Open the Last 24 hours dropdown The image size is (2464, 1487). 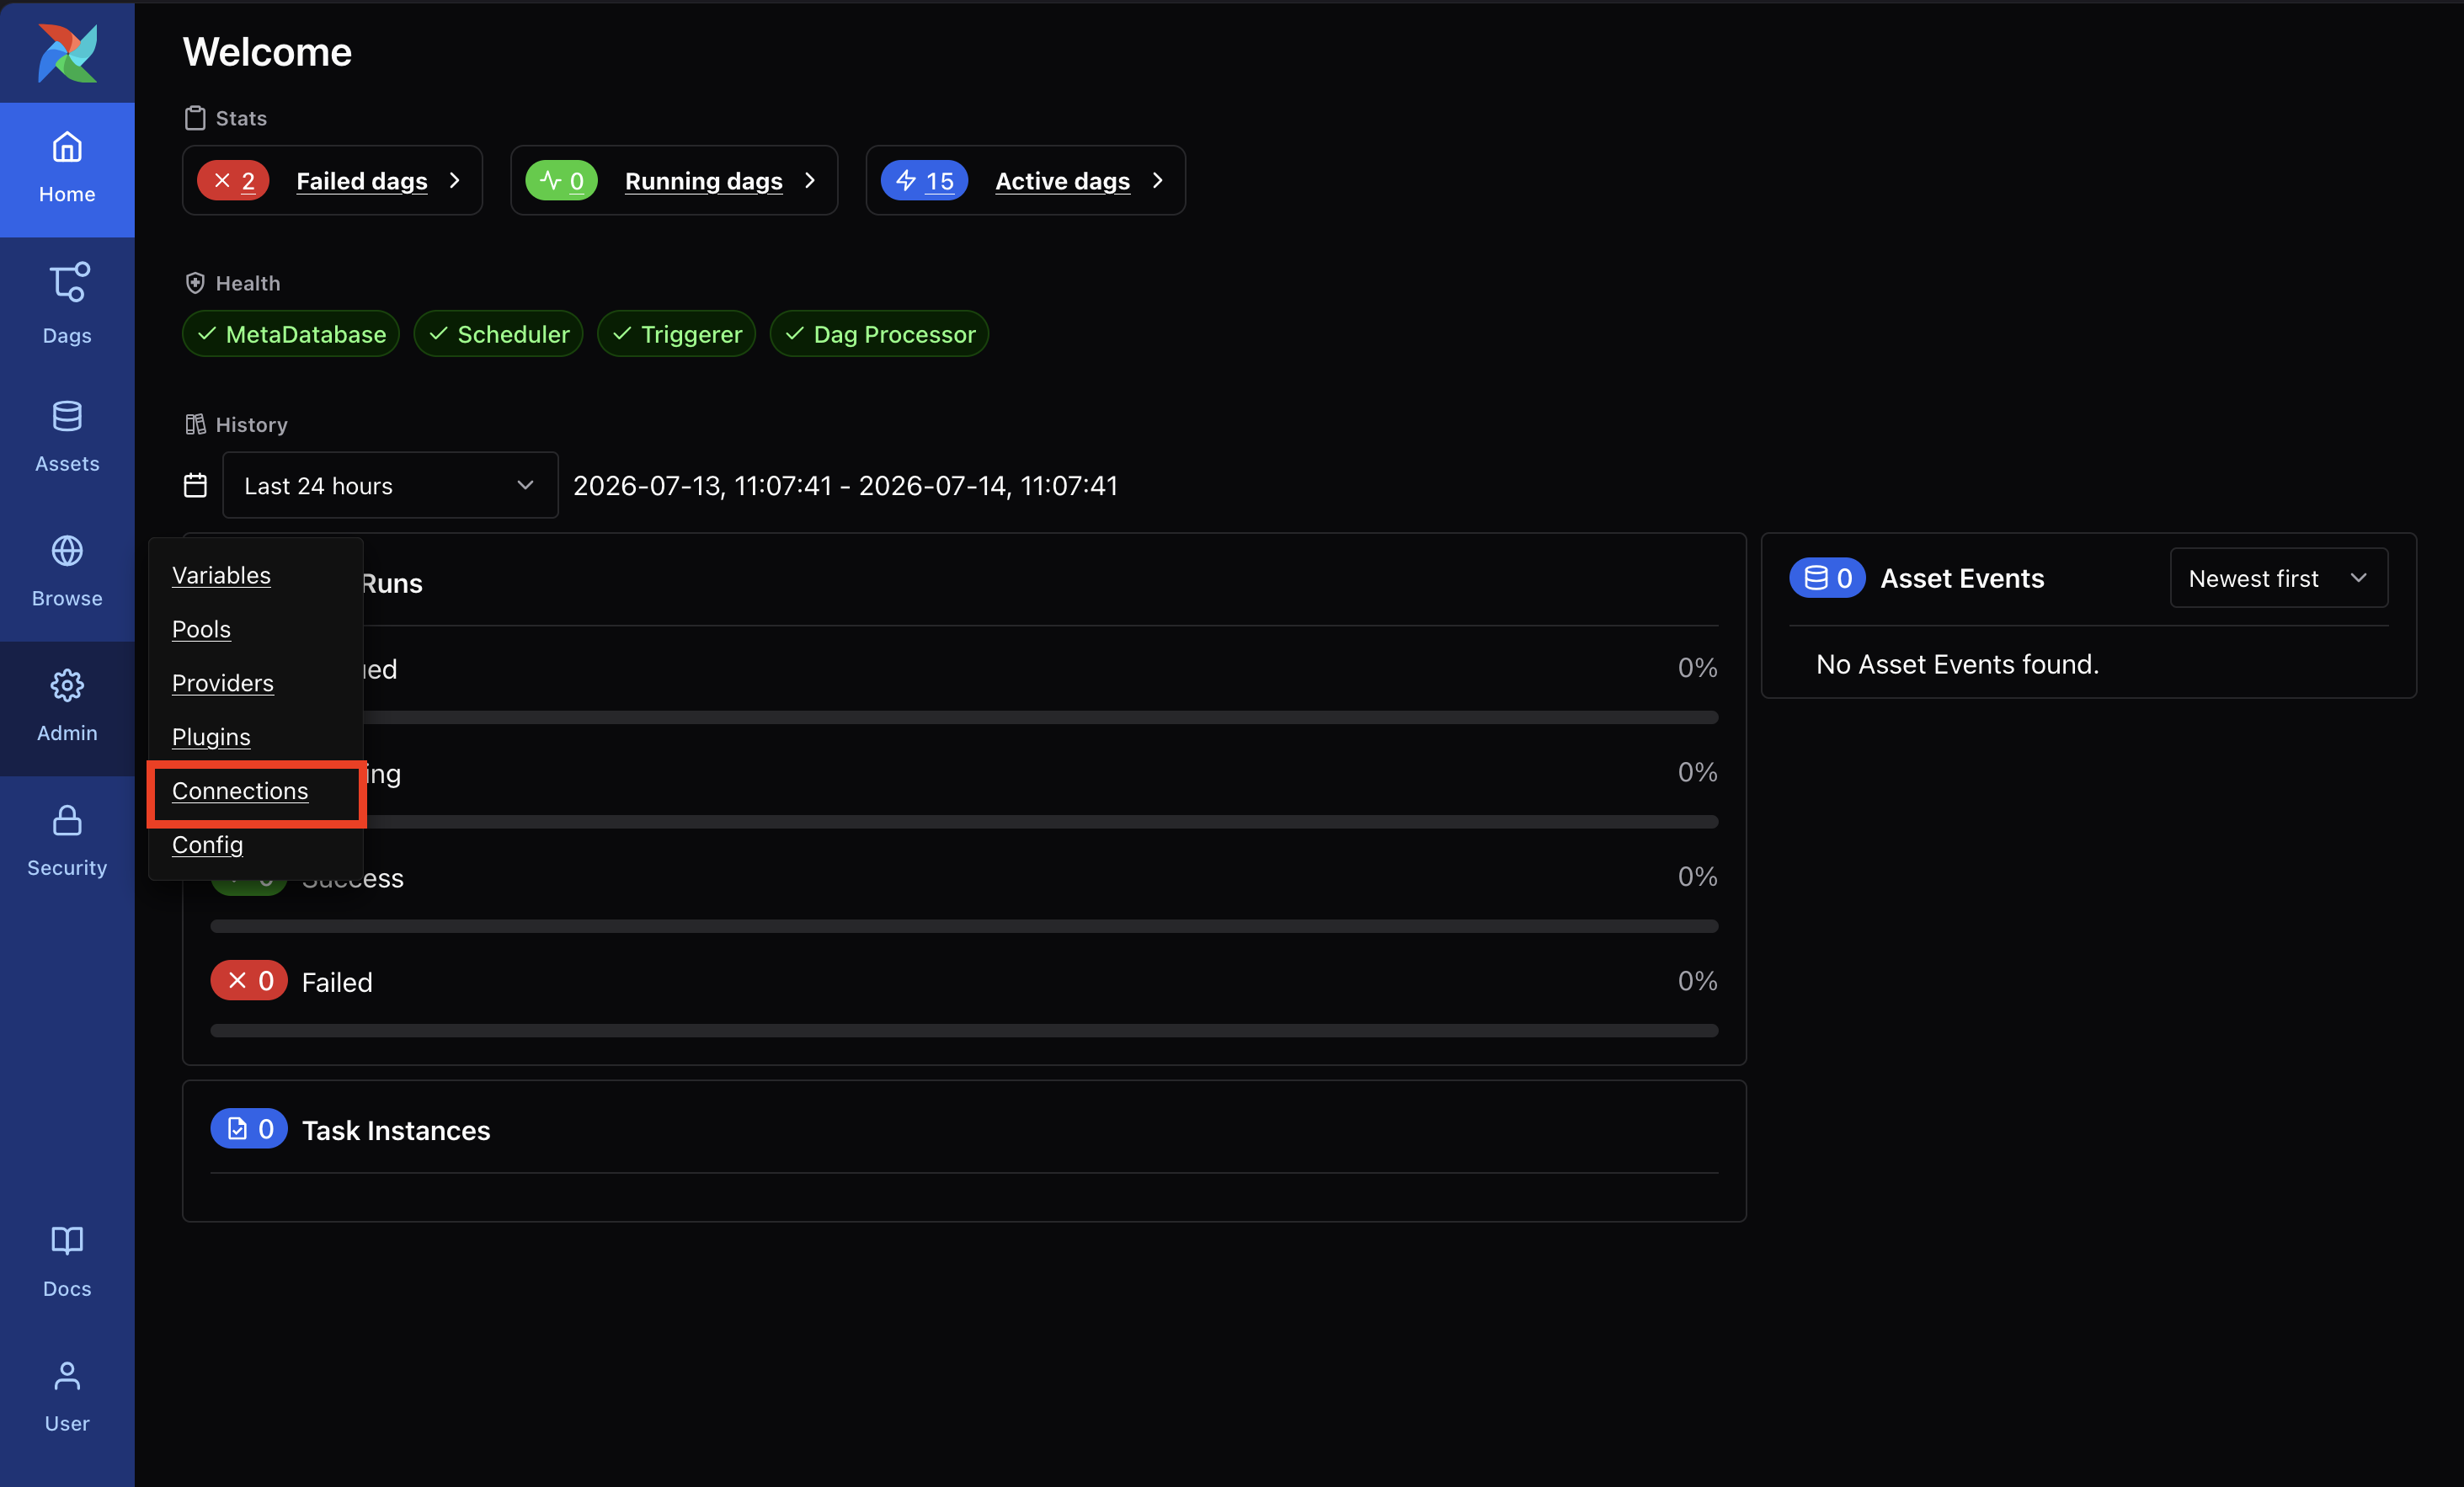(390, 485)
